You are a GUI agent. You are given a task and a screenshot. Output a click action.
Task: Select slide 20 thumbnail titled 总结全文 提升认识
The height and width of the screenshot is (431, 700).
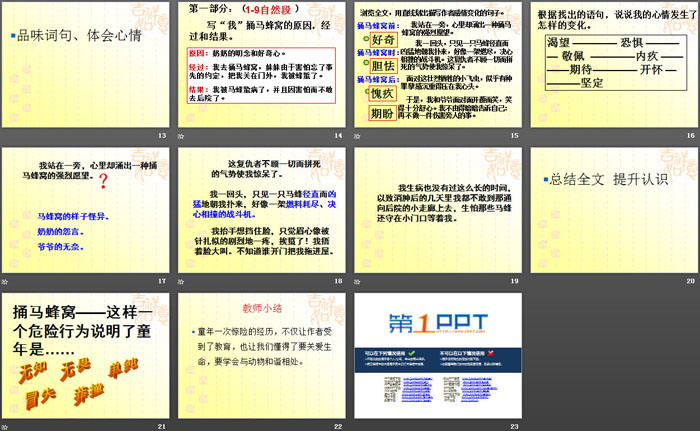(x=614, y=210)
